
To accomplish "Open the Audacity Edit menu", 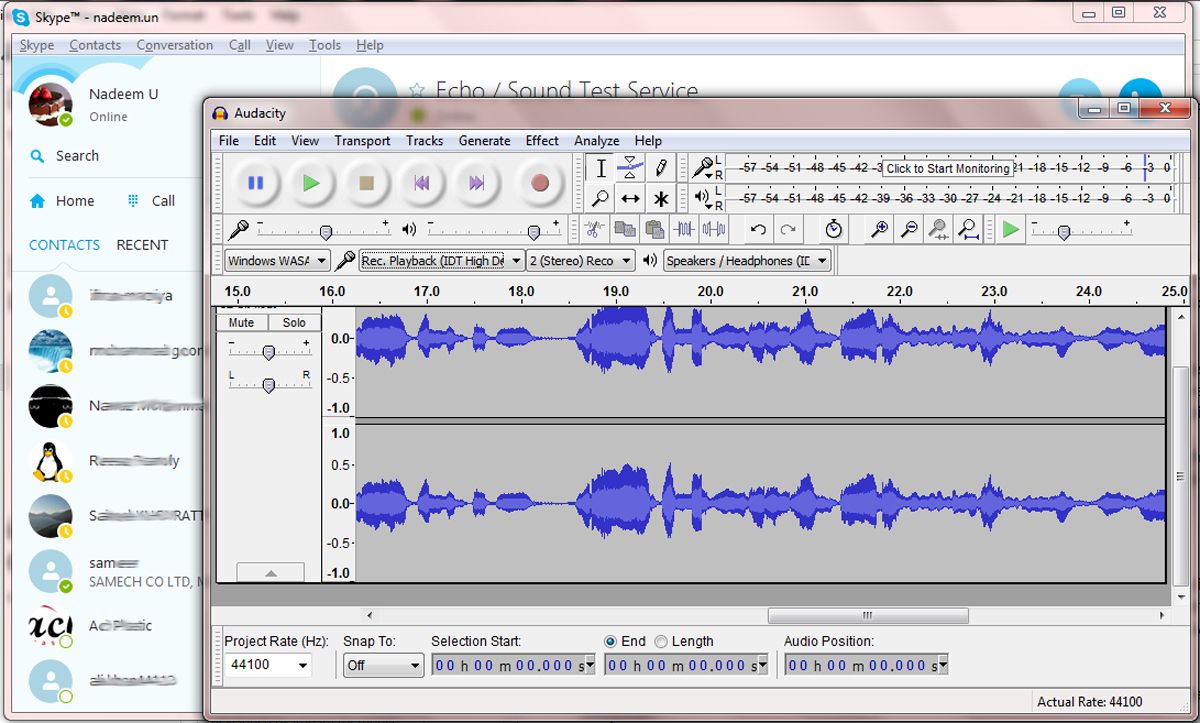I will click(265, 141).
